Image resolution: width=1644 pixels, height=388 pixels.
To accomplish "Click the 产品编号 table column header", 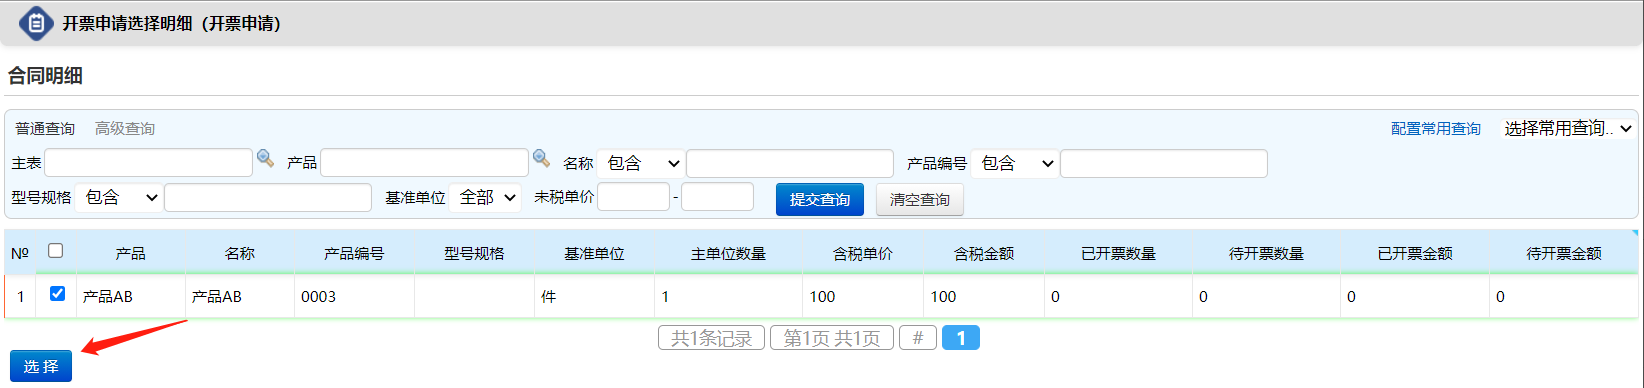I will pos(354,253).
